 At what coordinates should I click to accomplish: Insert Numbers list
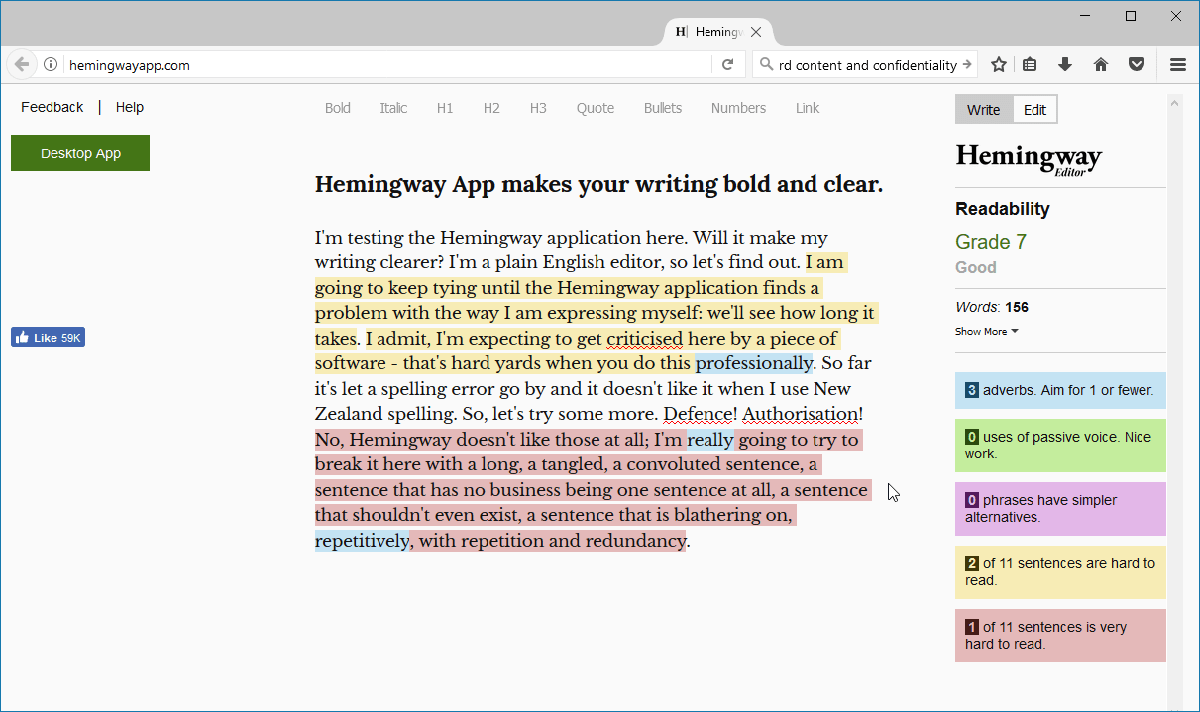(x=738, y=108)
